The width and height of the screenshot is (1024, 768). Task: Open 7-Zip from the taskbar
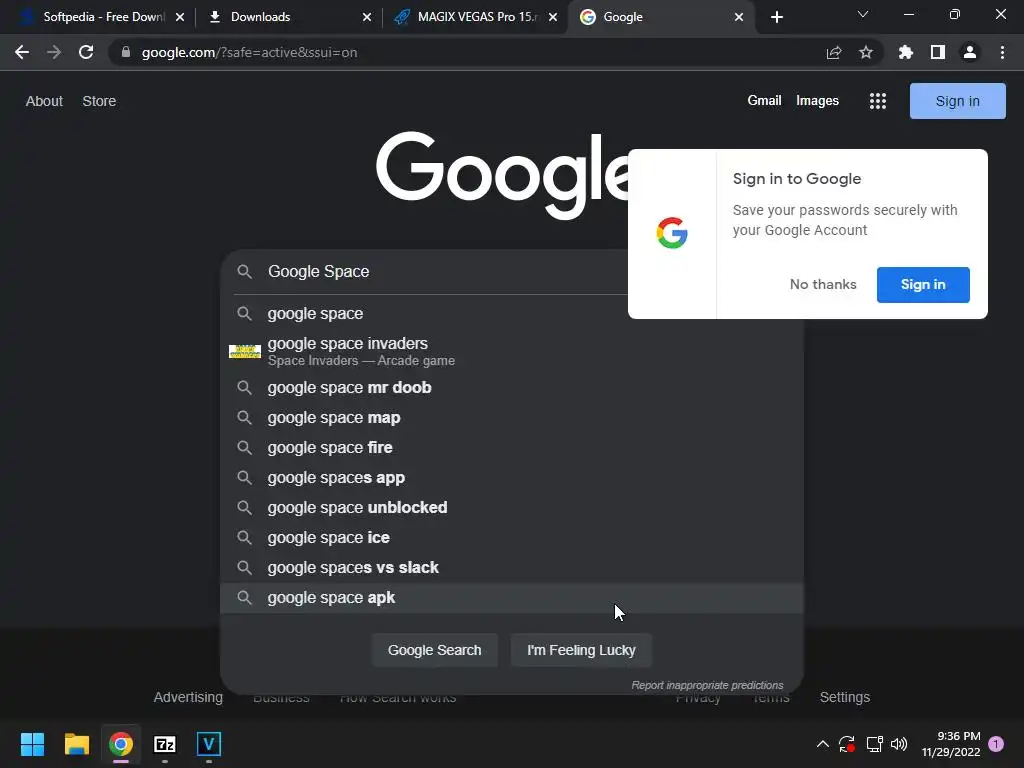click(x=165, y=744)
